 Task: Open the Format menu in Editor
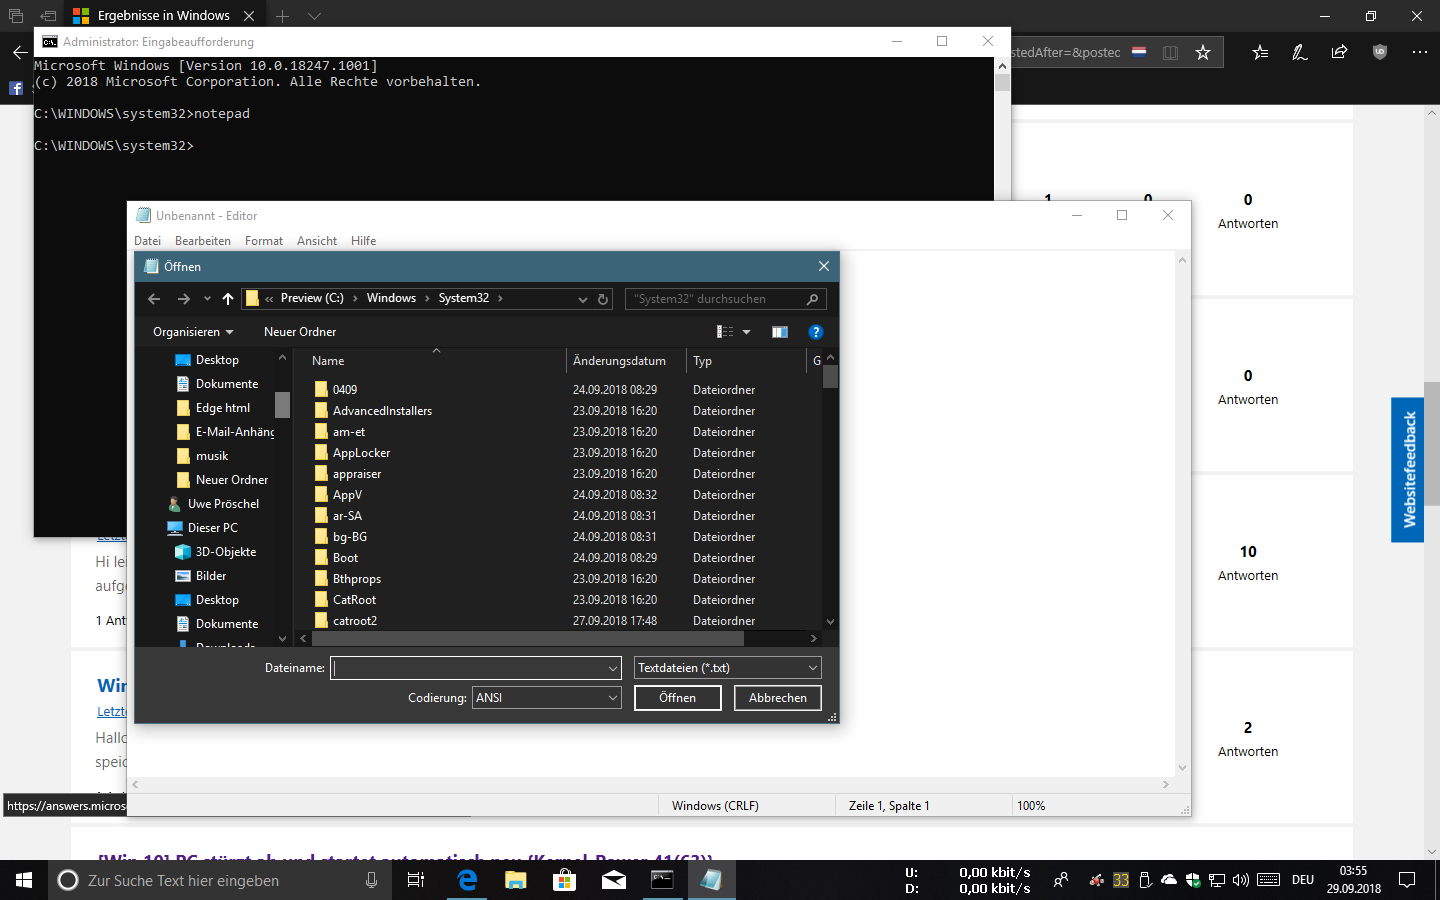point(264,241)
